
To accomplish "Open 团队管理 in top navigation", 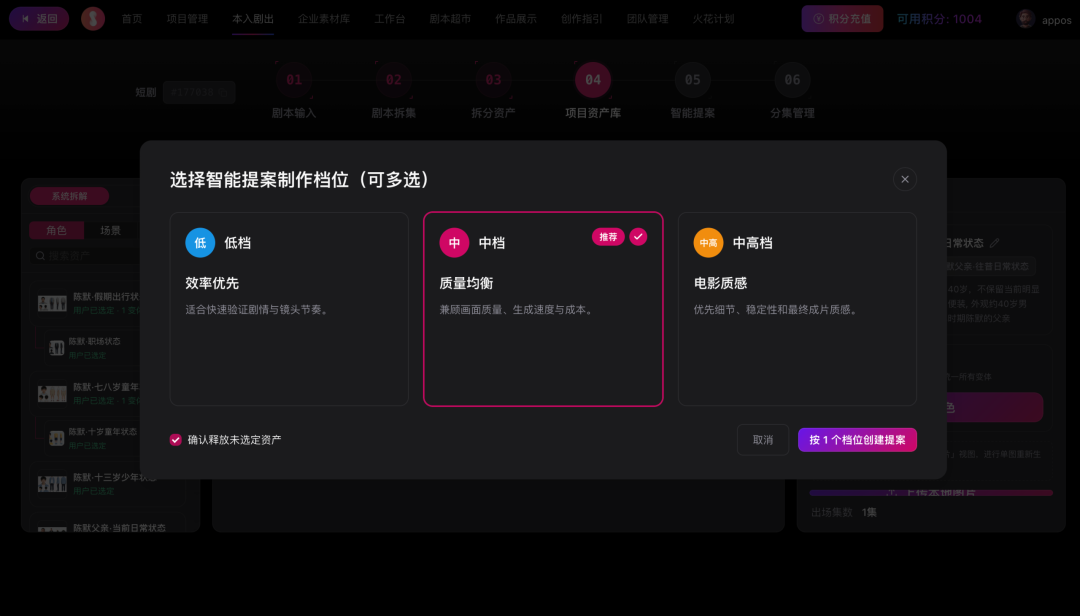I will [647, 19].
